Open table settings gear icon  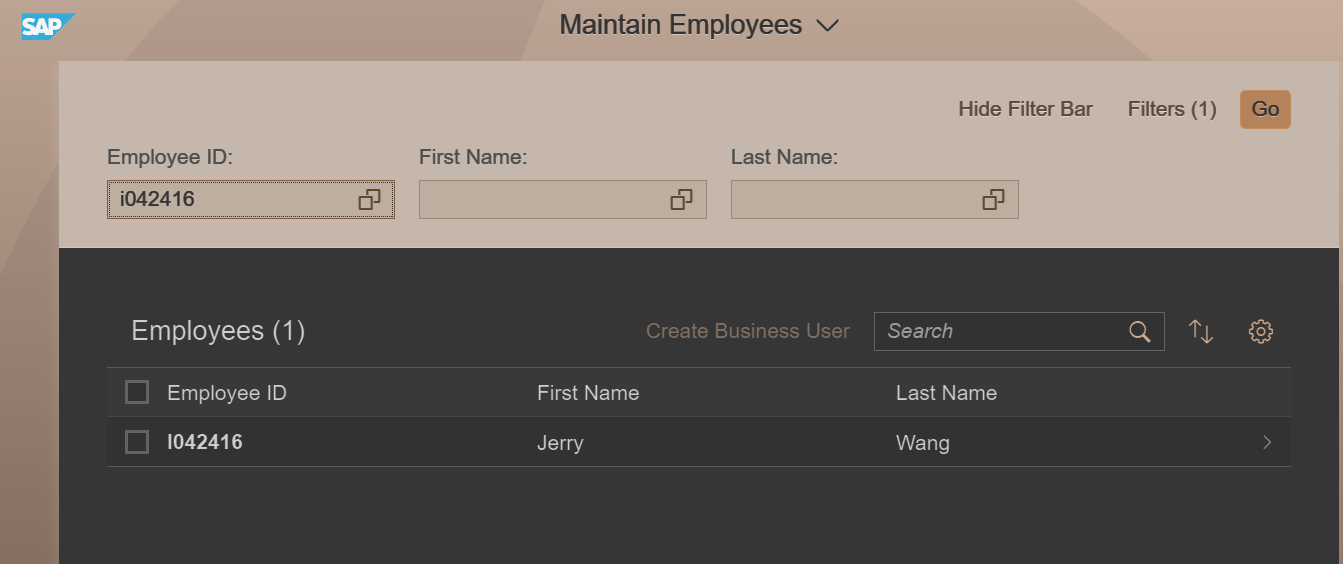tap(1261, 332)
